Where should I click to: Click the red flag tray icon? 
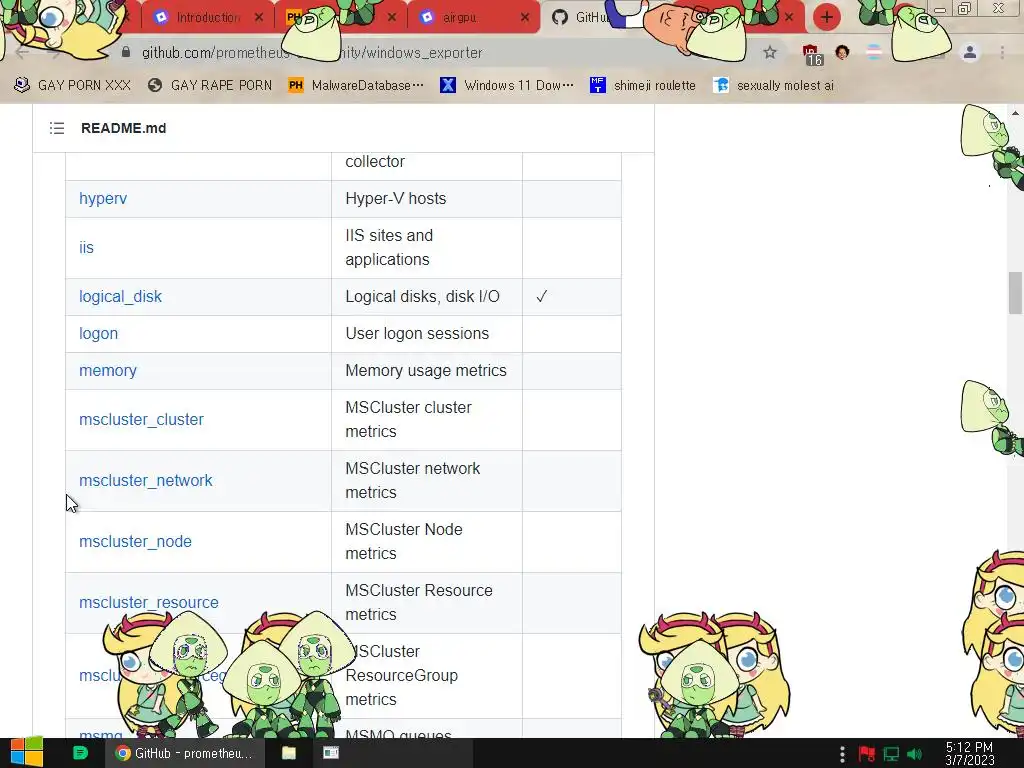point(867,754)
